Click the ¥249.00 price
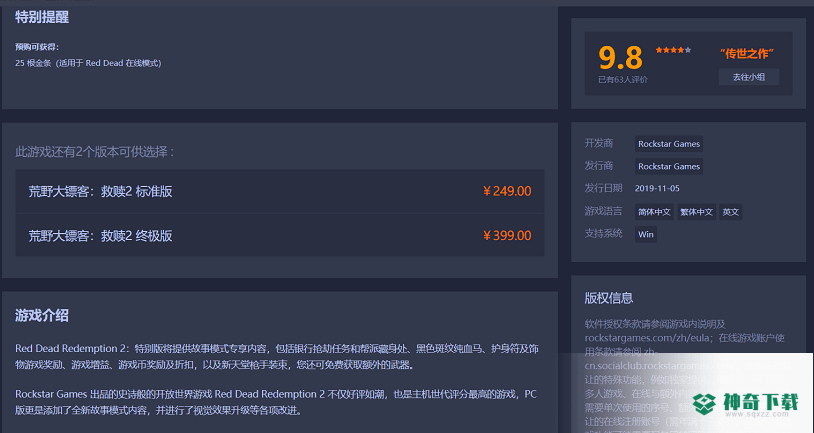Viewport: 814px width, 433px height. coord(507,191)
